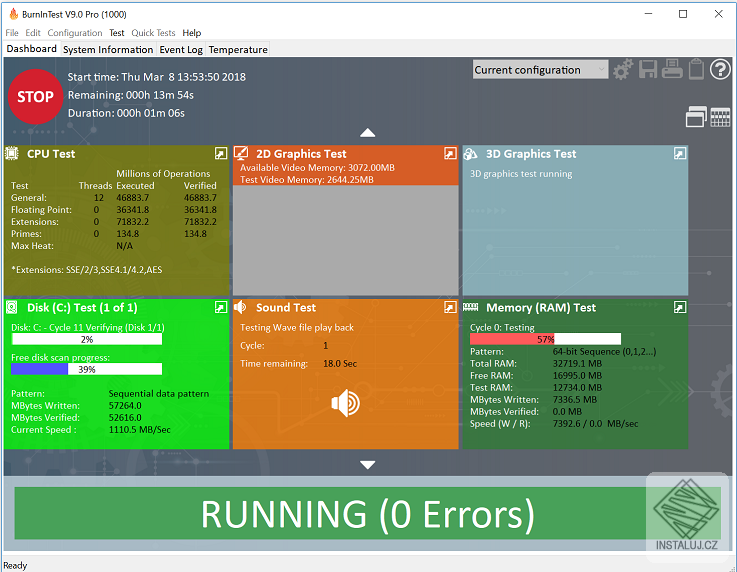Click the Sound Test speaker title icon
Screen dimensions: 737x572
pos(240,307)
